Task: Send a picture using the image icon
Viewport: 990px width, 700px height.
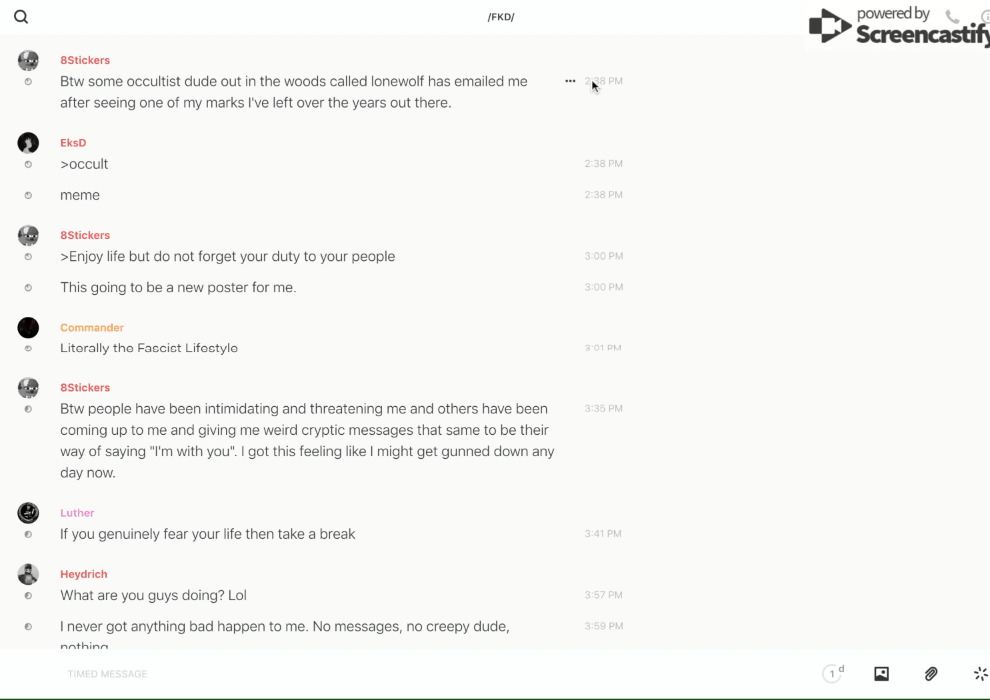Action: click(881, 674)
